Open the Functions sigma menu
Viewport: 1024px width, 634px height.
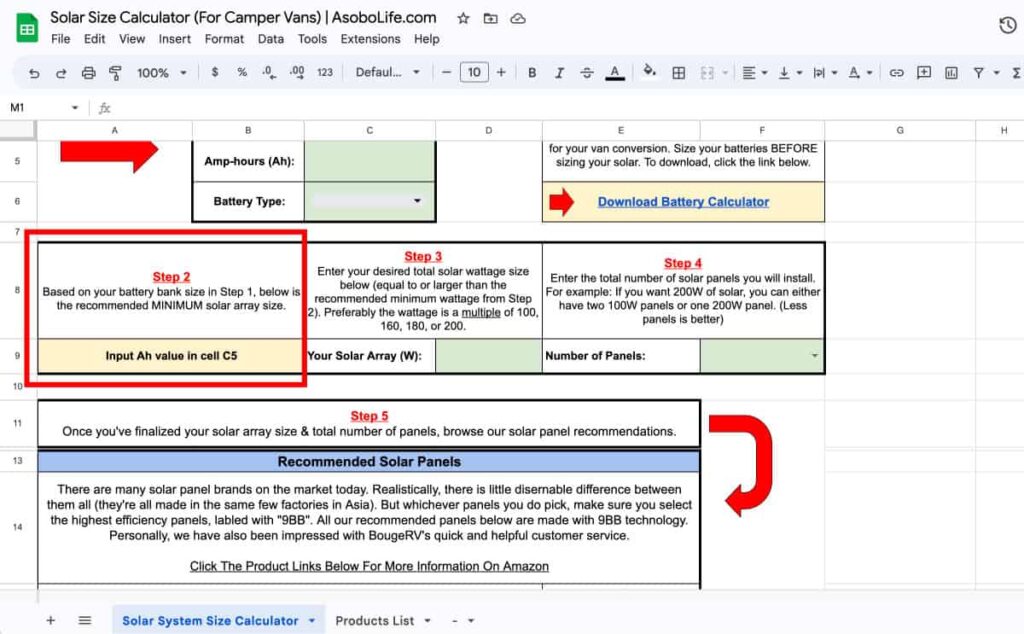click(1017, 73)
